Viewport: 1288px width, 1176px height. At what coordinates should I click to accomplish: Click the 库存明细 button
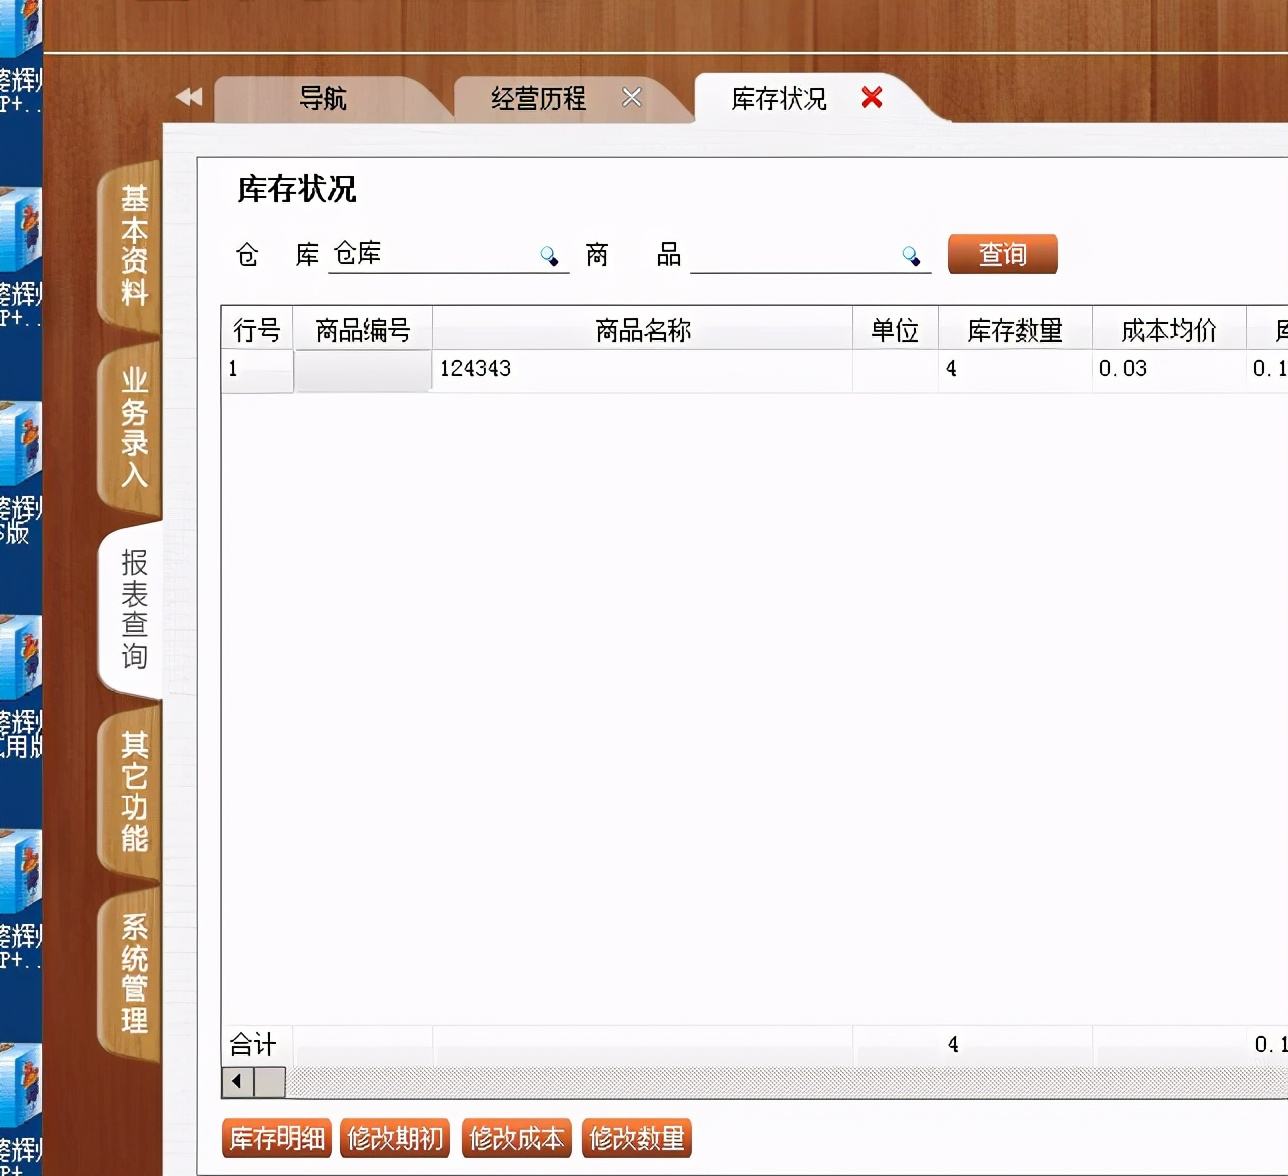[276, 1139]
